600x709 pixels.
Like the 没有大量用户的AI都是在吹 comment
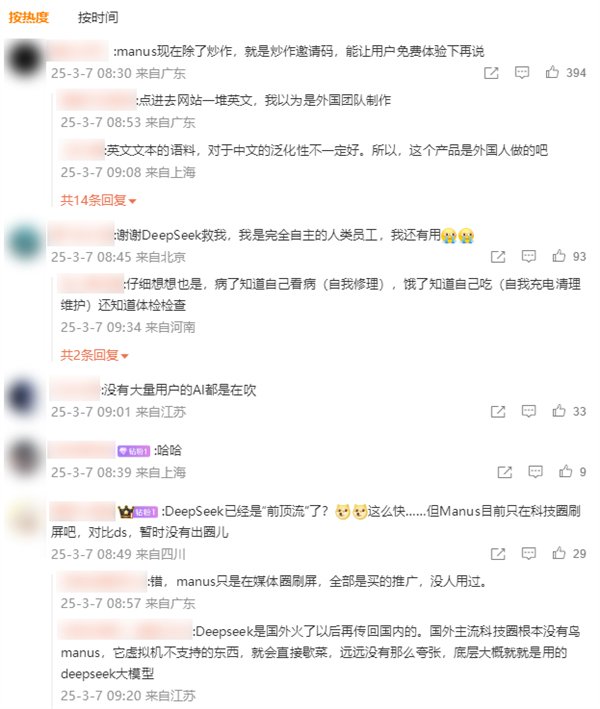(x=559, y=411)
